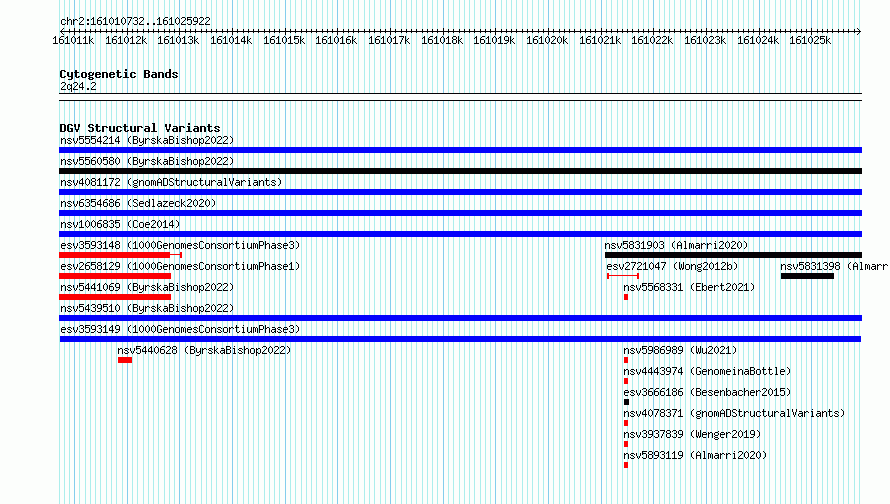
Task: Click red marker under nsv3937839
Action: pos(626,444)
